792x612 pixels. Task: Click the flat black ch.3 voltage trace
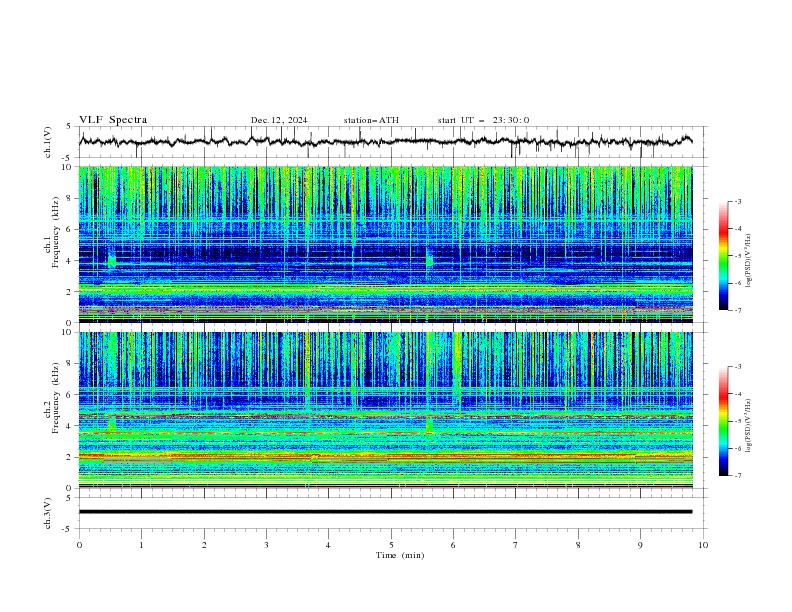[x=386, y=512]
